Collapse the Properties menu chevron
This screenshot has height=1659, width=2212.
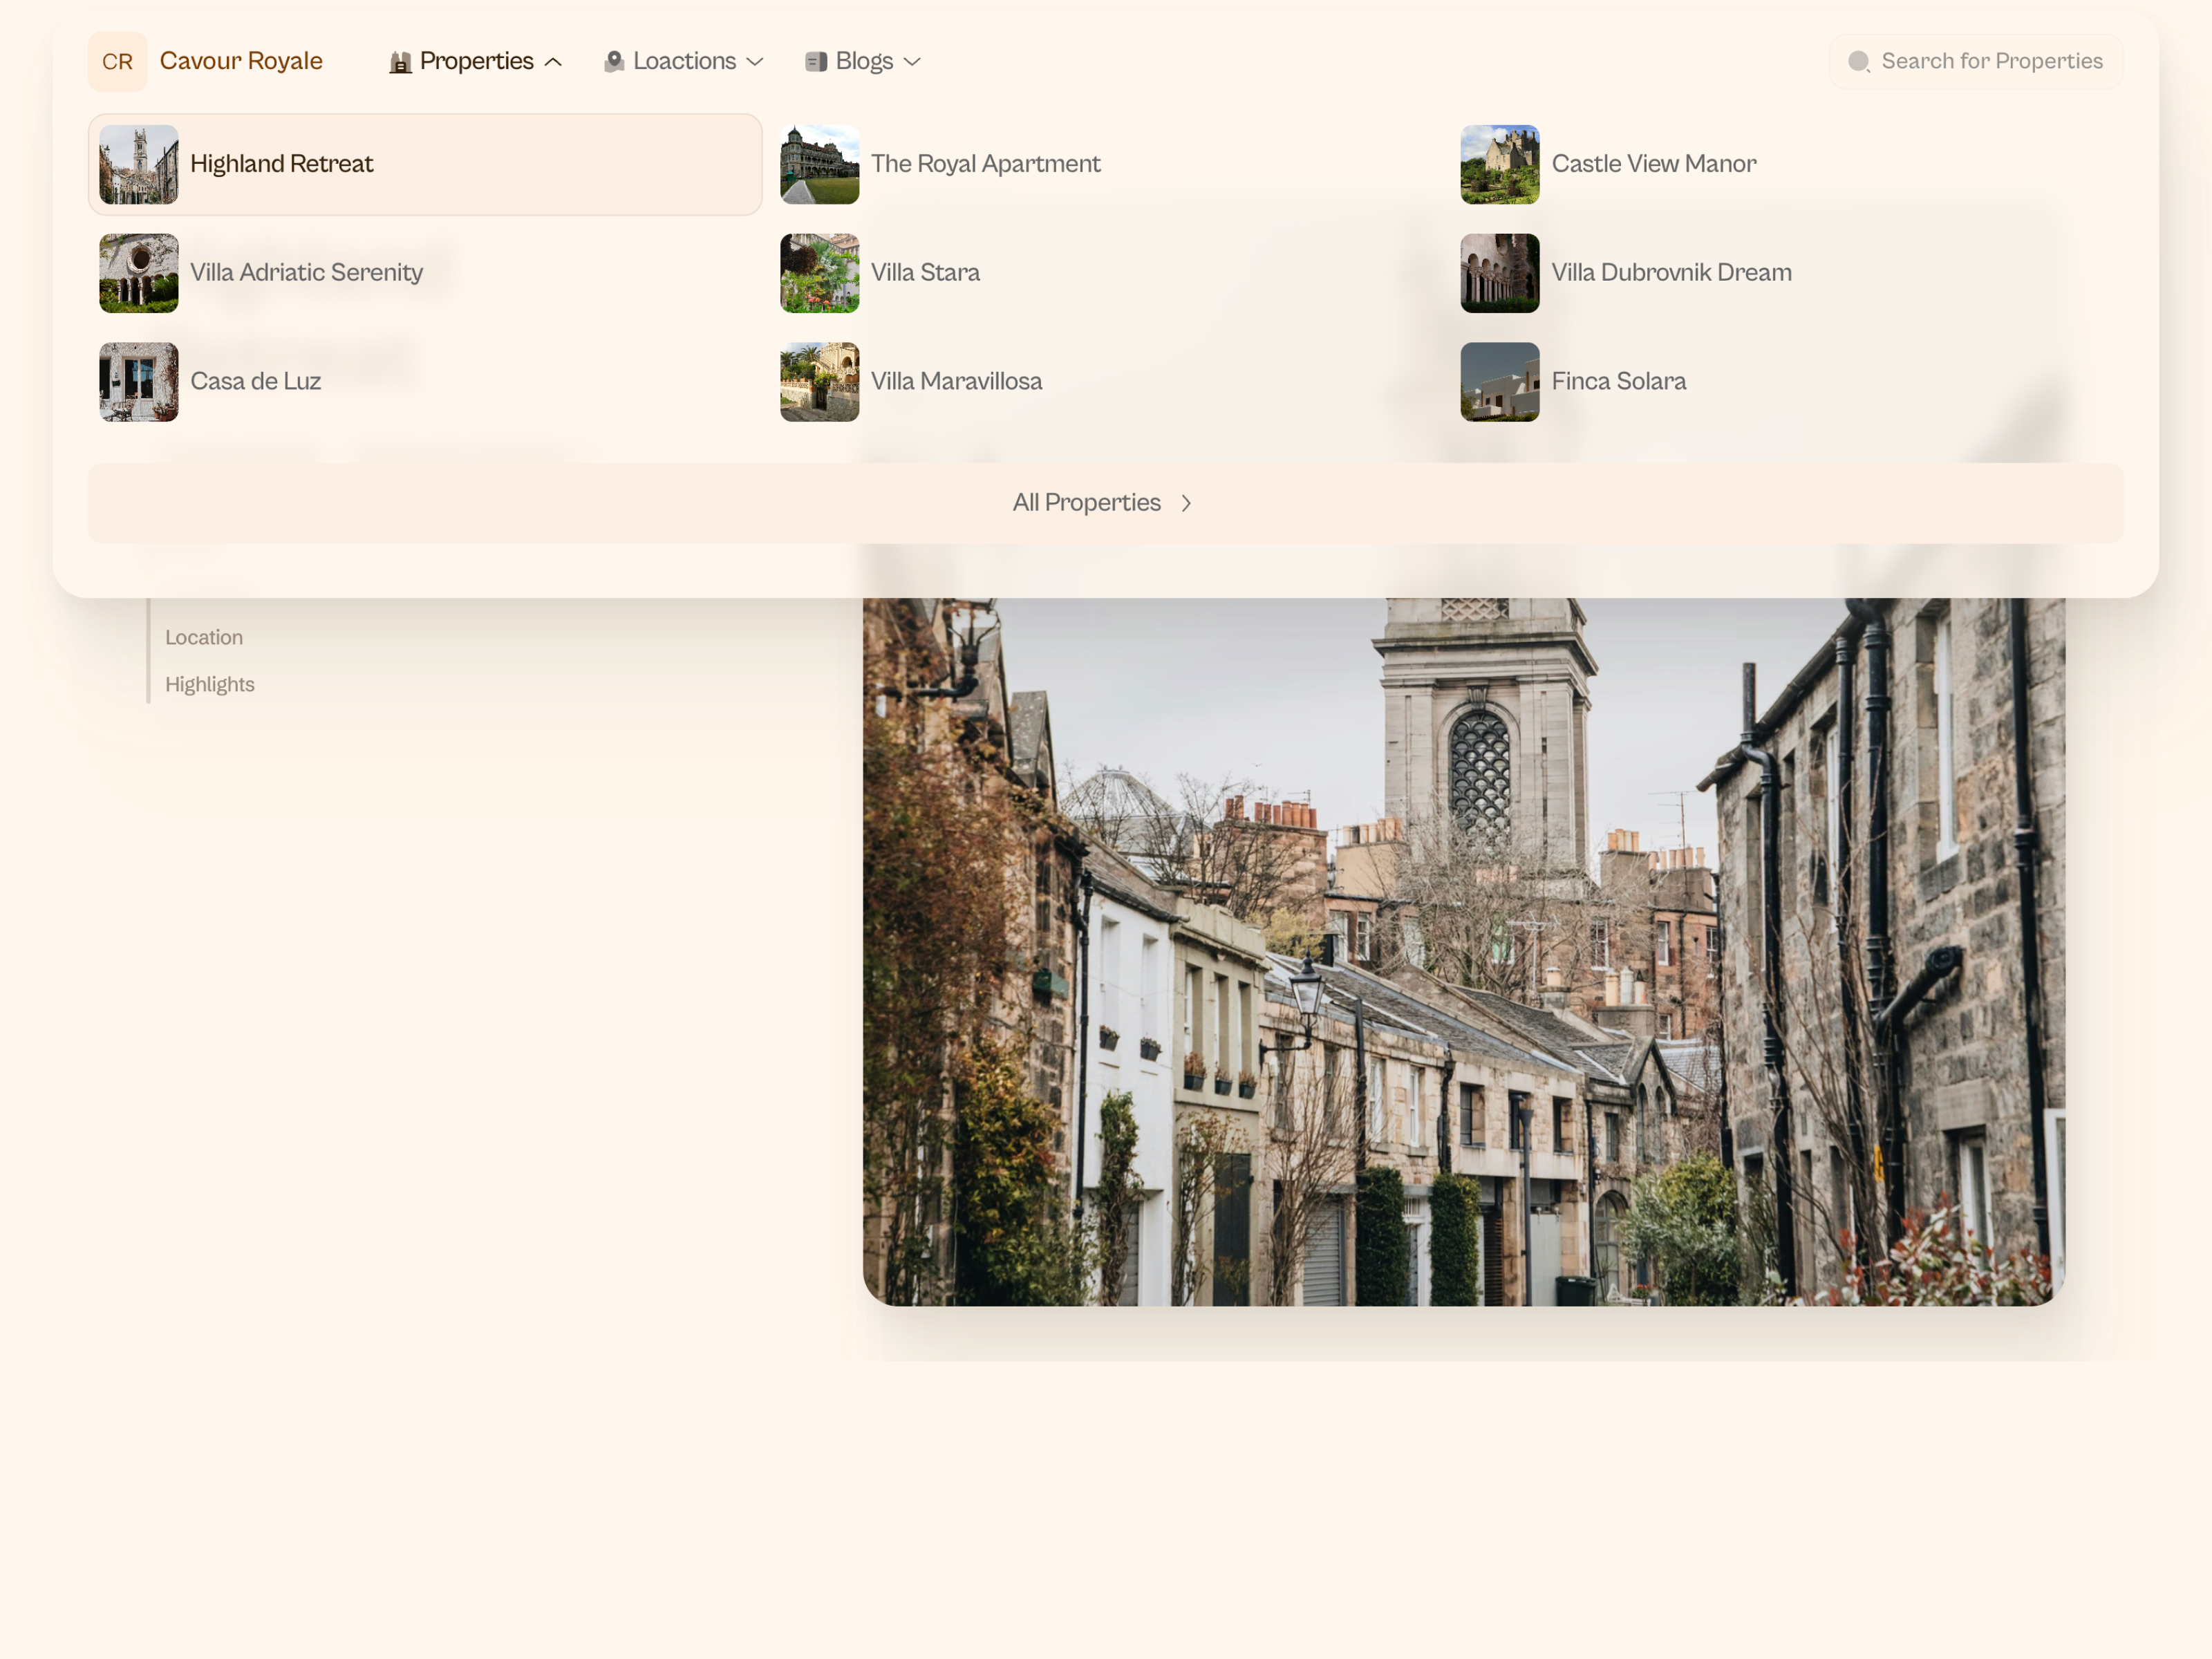(x=553, y=62)
